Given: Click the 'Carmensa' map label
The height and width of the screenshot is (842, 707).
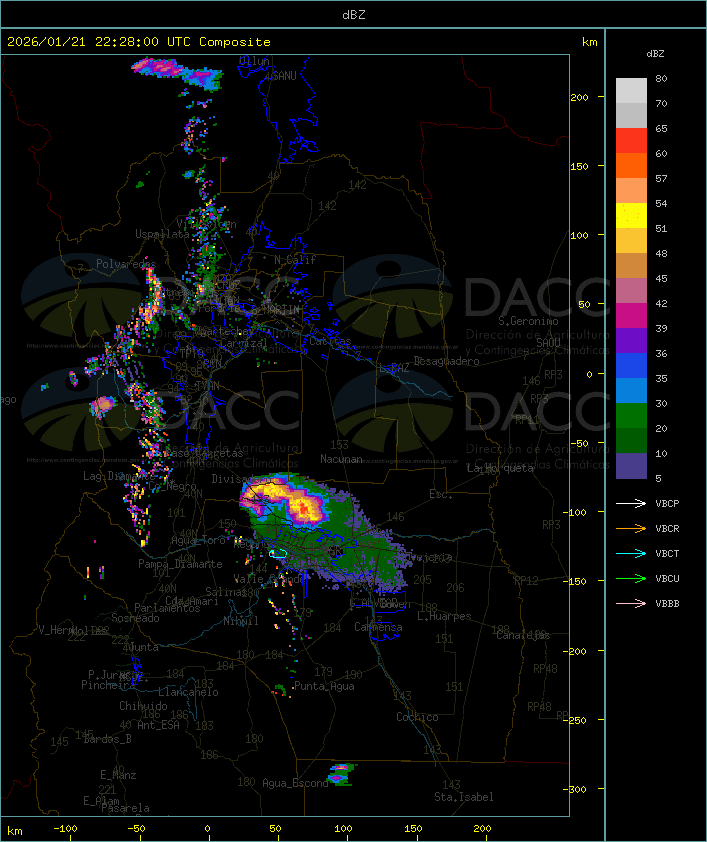Looking at the screenshot, I should (378, 627).
